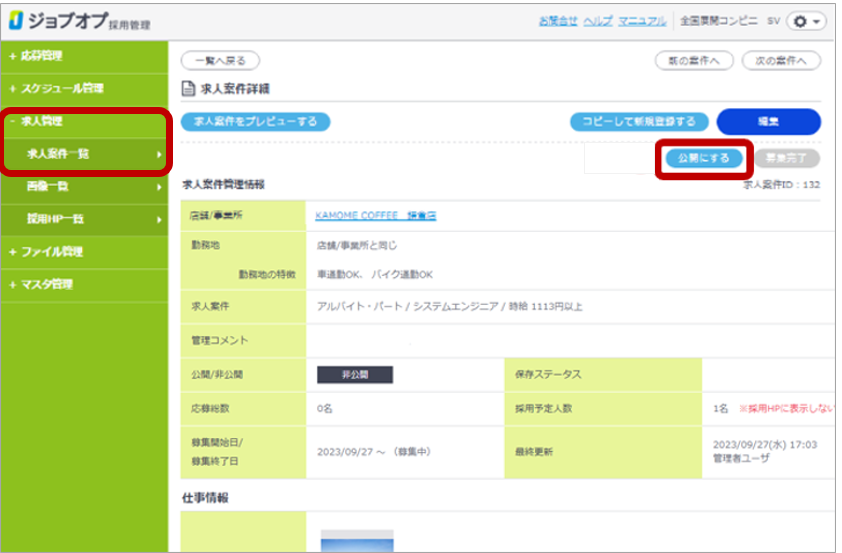Go to the previous job via 前の案件へ
The width and height of the screenshot is (842, 553).
pos(694,61)
